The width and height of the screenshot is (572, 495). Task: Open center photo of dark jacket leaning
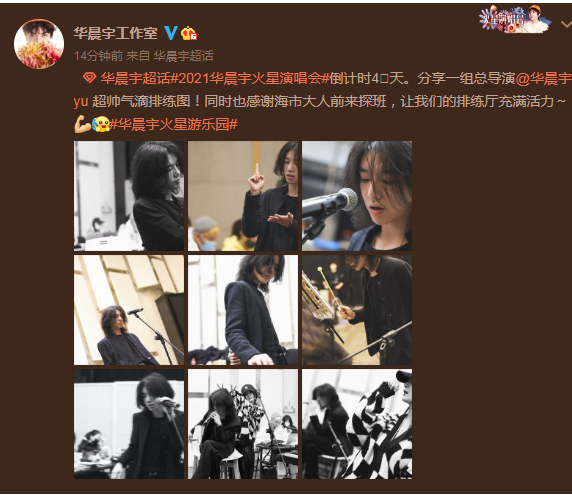243,310
